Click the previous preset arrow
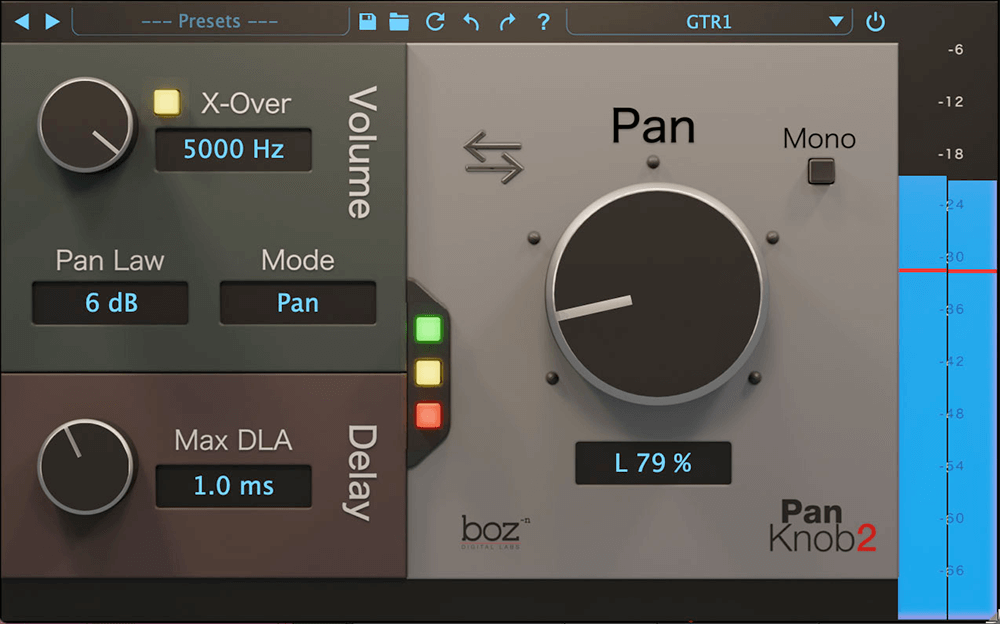The image size is (1000, 624). [x=22, y=21]
